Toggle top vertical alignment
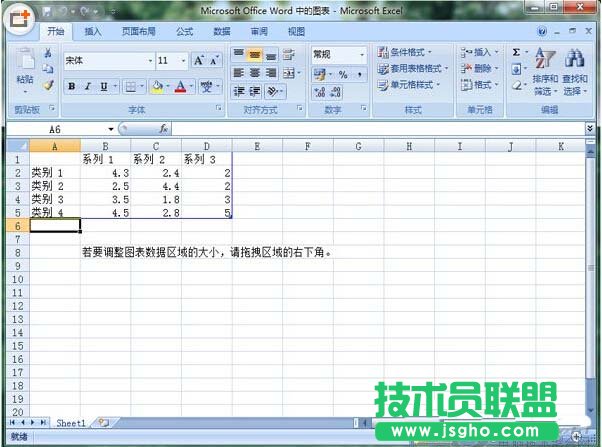 pyautogui.click(x=238, y=54)
